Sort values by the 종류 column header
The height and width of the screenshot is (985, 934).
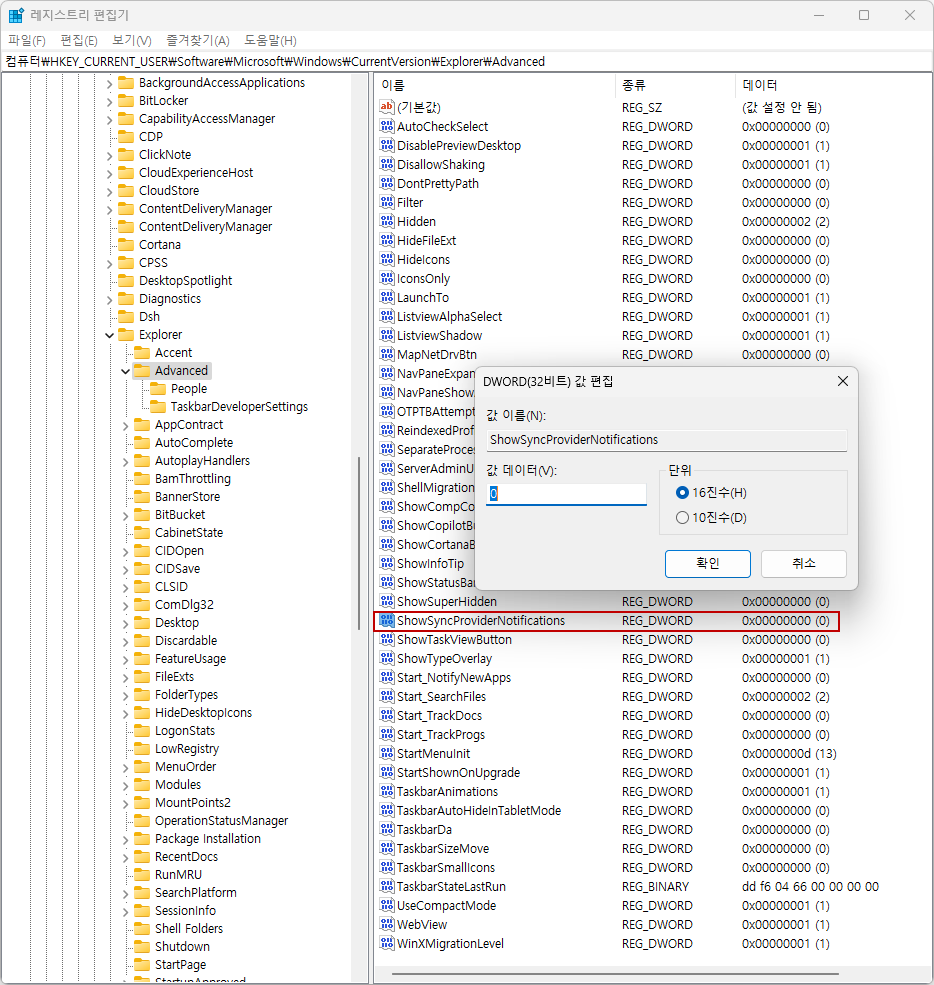pyautogui.click(x=674, y=85)
